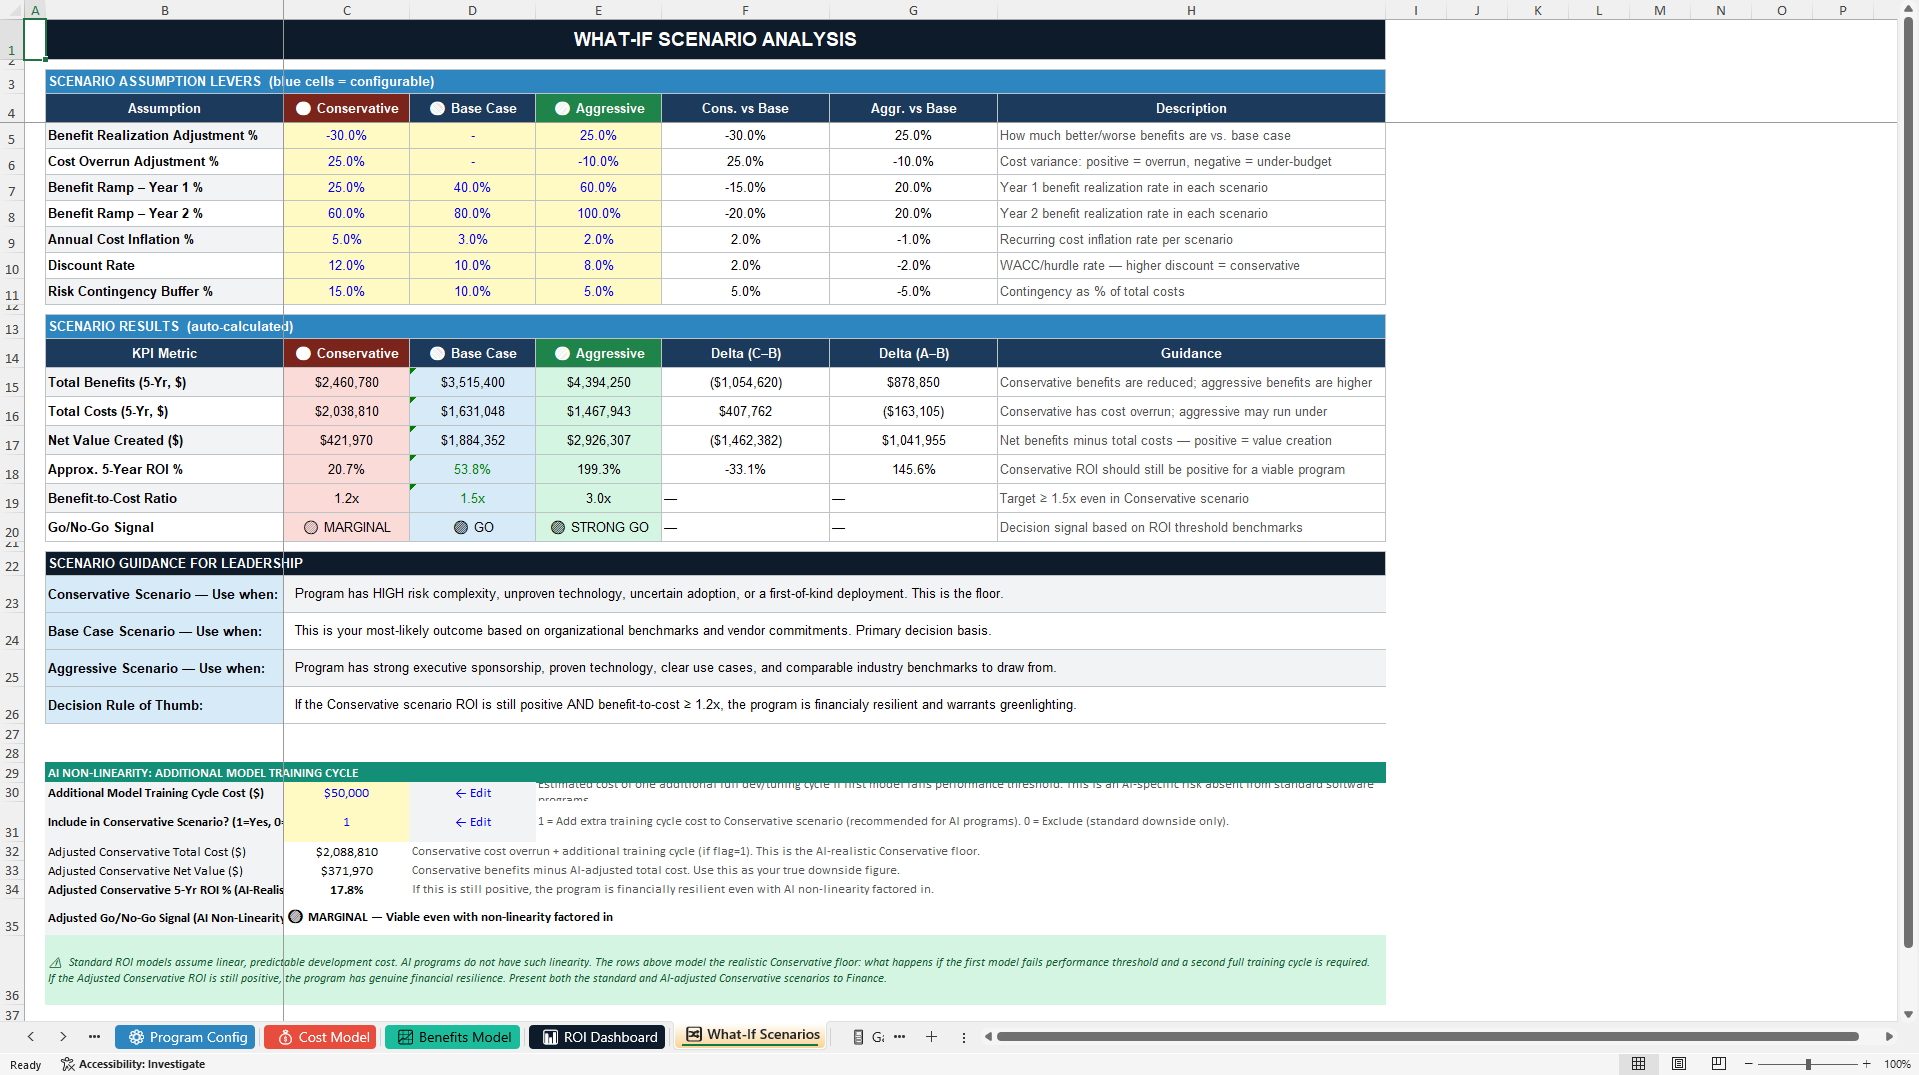Click vertical scrollbar down arrow

(1908, 1014)
